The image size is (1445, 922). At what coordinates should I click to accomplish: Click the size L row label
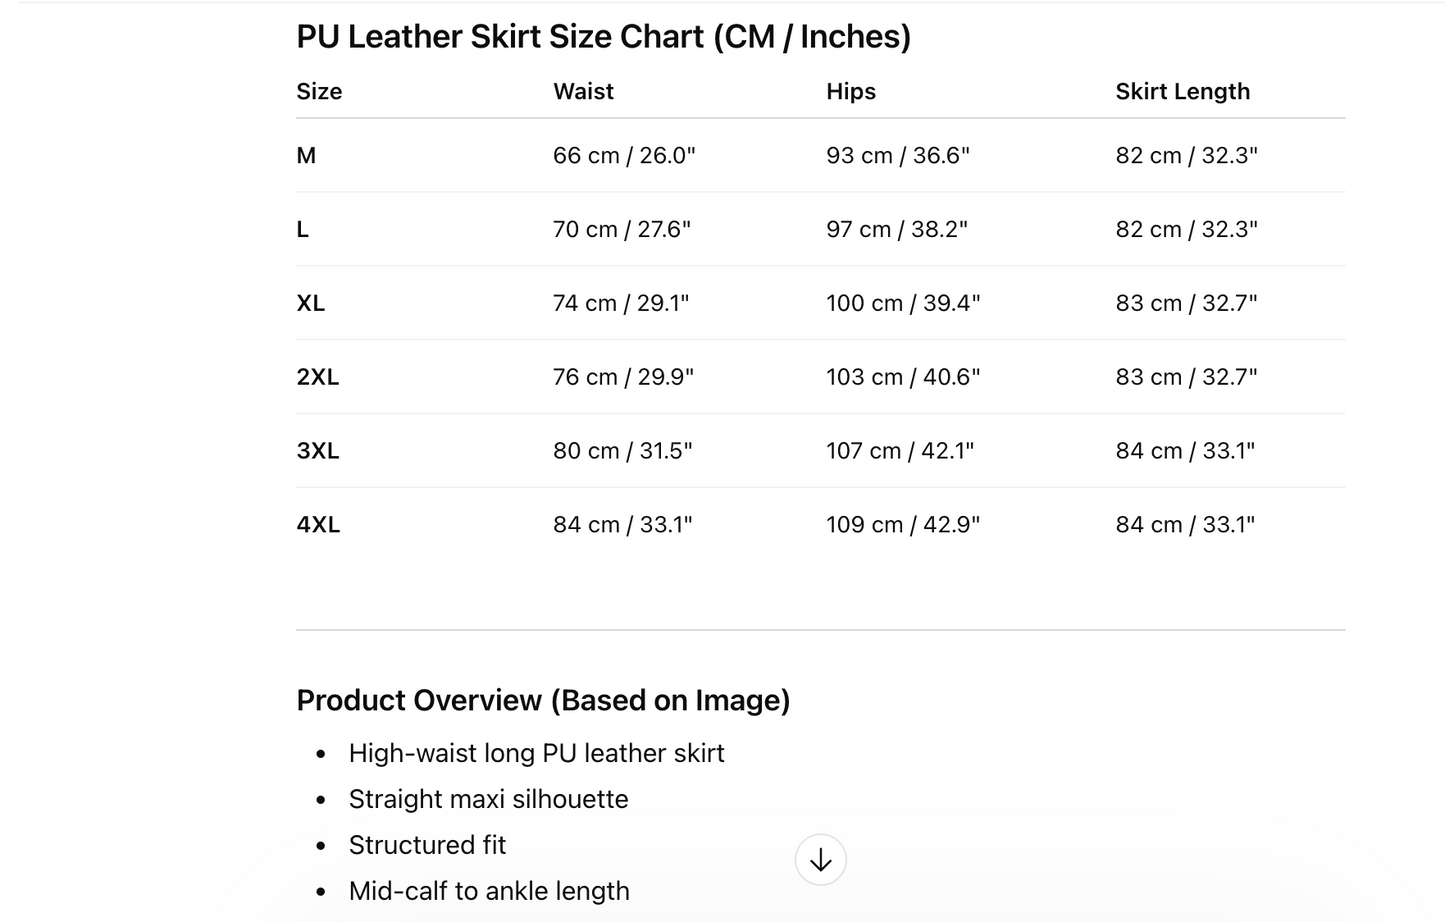[x=303, y=229]
